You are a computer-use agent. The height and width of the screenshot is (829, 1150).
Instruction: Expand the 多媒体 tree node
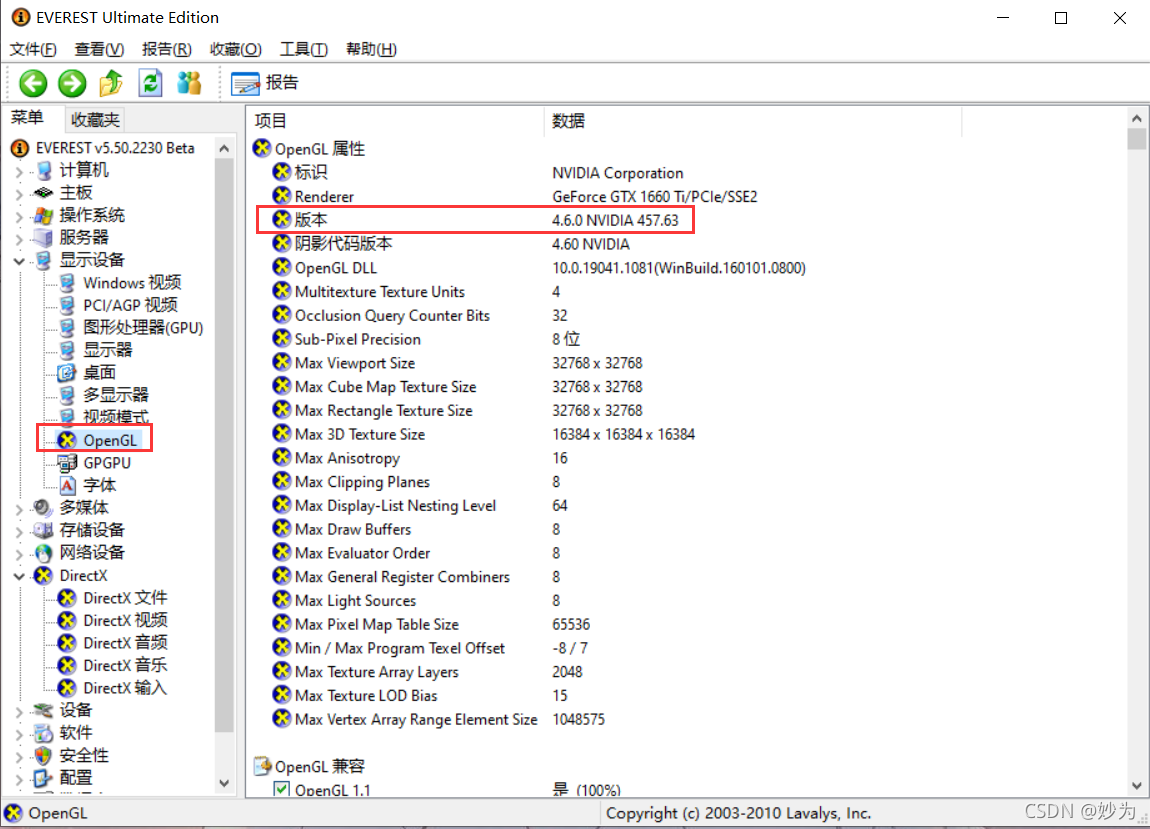click(x=19, y=508)
